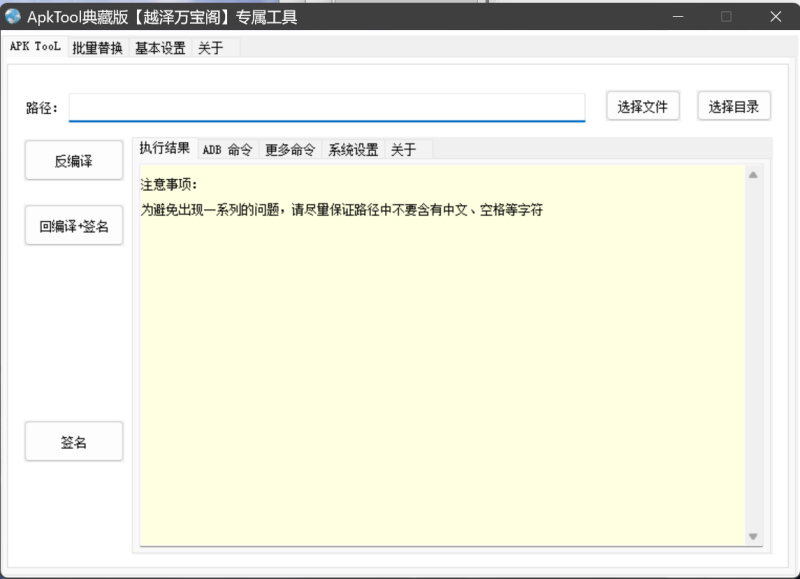Click the 选择目录 button
The height and width of the screenshot is (579, 800).
pos(734,106)
